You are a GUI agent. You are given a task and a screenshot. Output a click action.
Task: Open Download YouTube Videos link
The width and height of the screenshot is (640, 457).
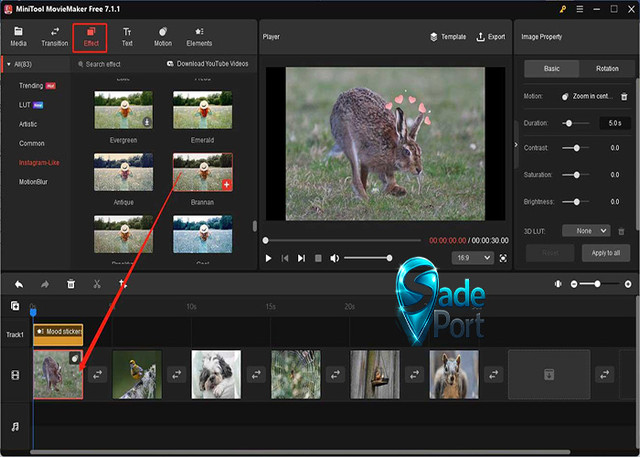[207, 64]
